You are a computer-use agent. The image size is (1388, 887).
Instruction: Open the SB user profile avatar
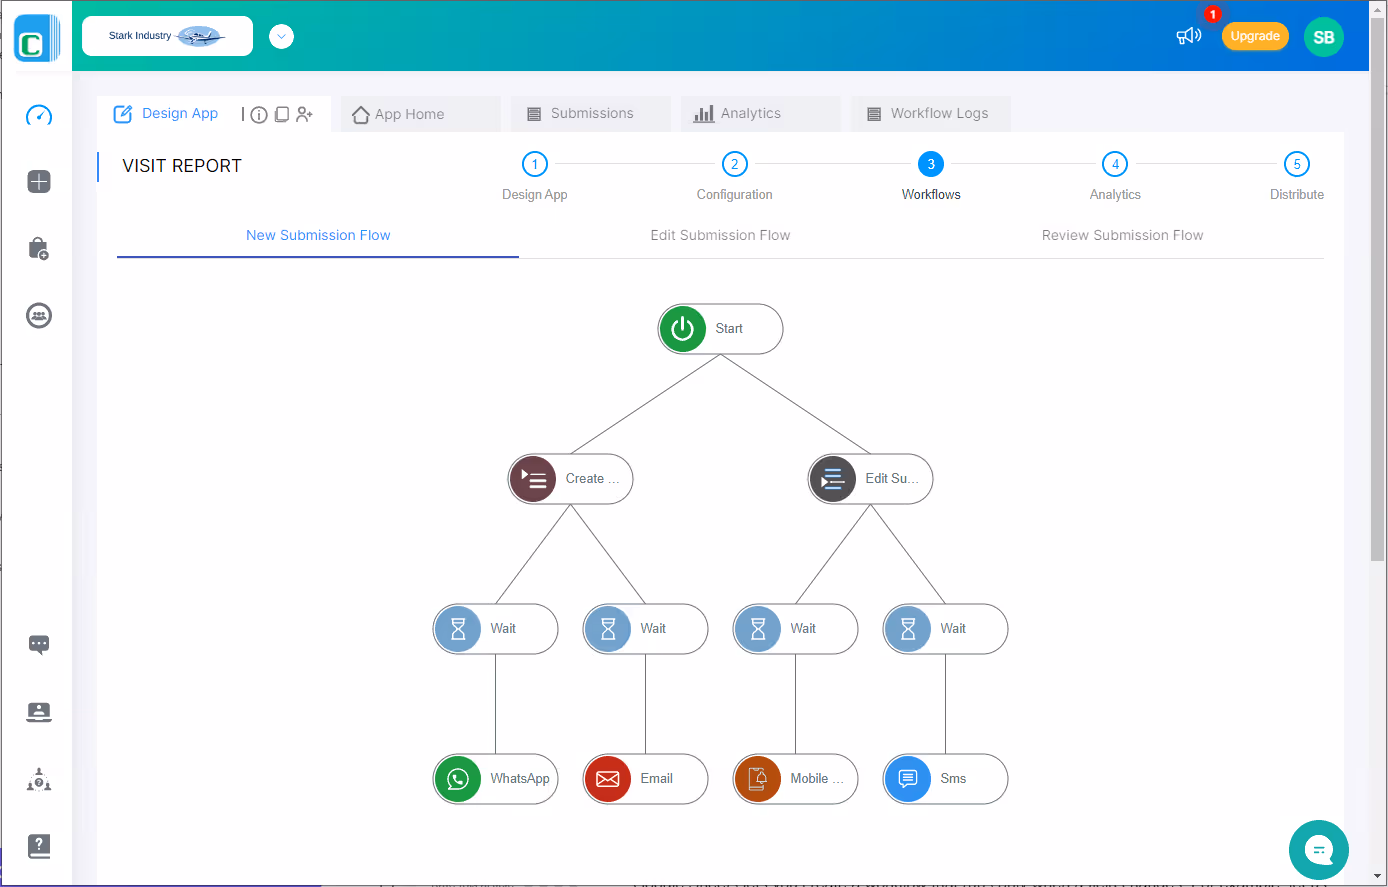pos(1324,37)
